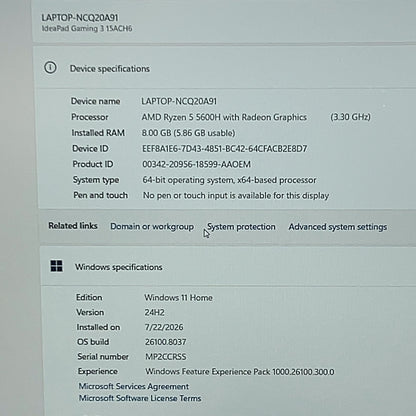
Task: Click the System type label
Action: [96, 180]
